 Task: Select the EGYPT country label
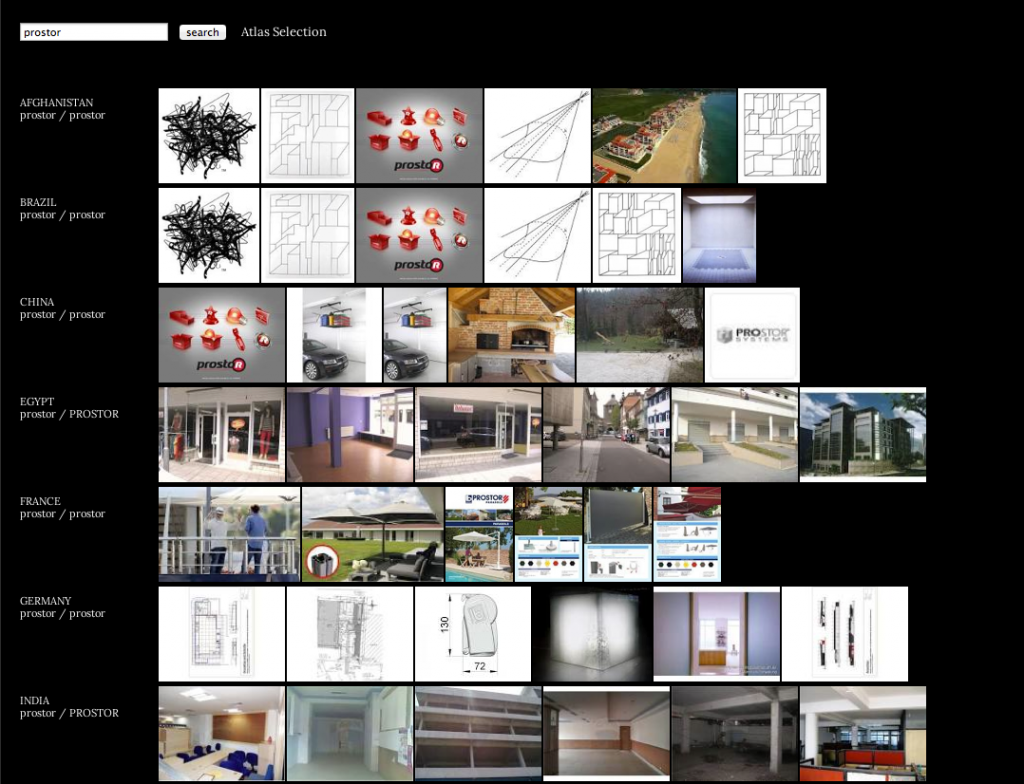(x=37, y=402)
